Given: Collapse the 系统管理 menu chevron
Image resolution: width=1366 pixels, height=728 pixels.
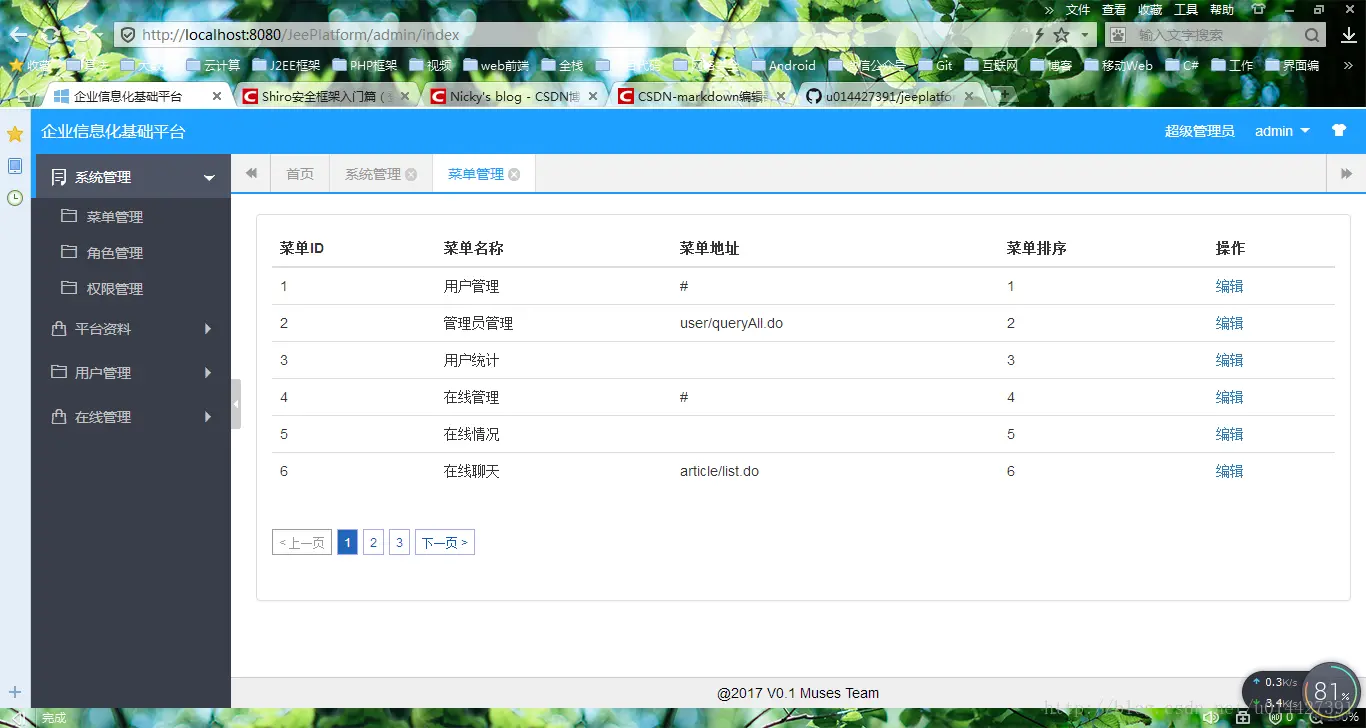Looking at the screenshot, I should pos(209,176).
